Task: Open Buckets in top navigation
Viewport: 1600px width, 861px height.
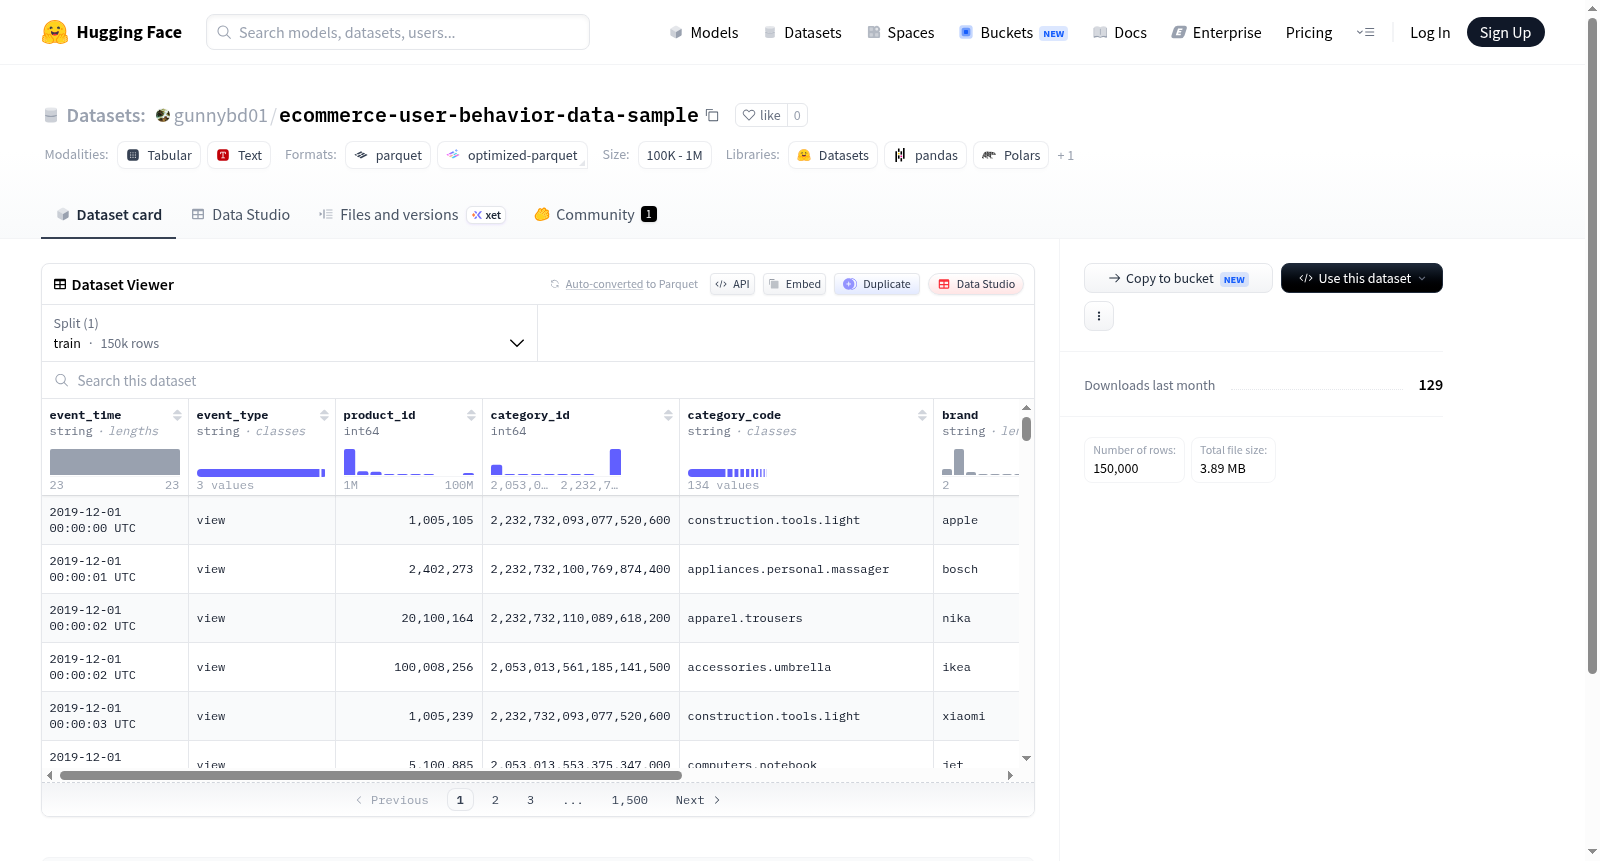Action: click(x=1013, y=32)
